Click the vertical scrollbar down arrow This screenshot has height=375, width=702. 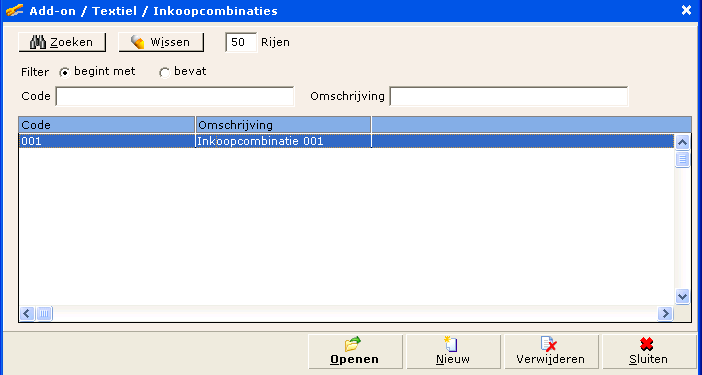(682, 296)
